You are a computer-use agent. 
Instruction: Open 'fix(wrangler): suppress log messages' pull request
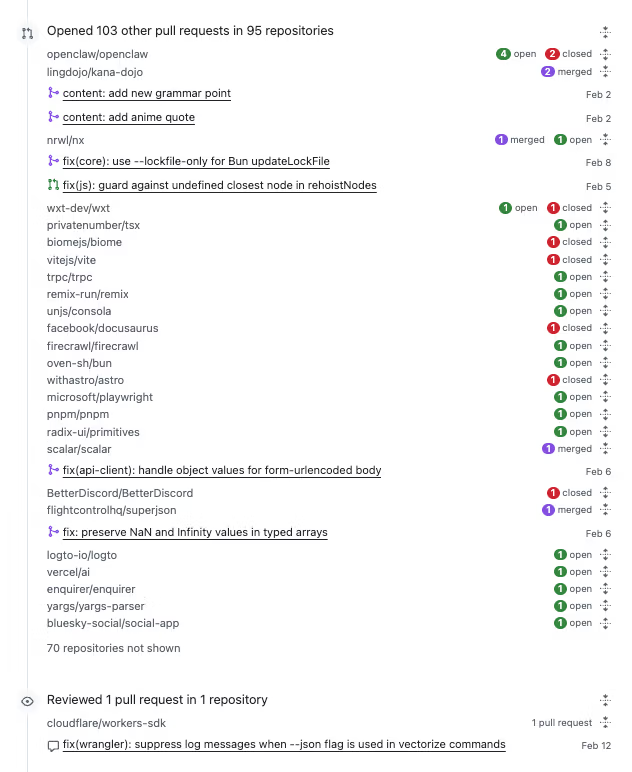284,745
